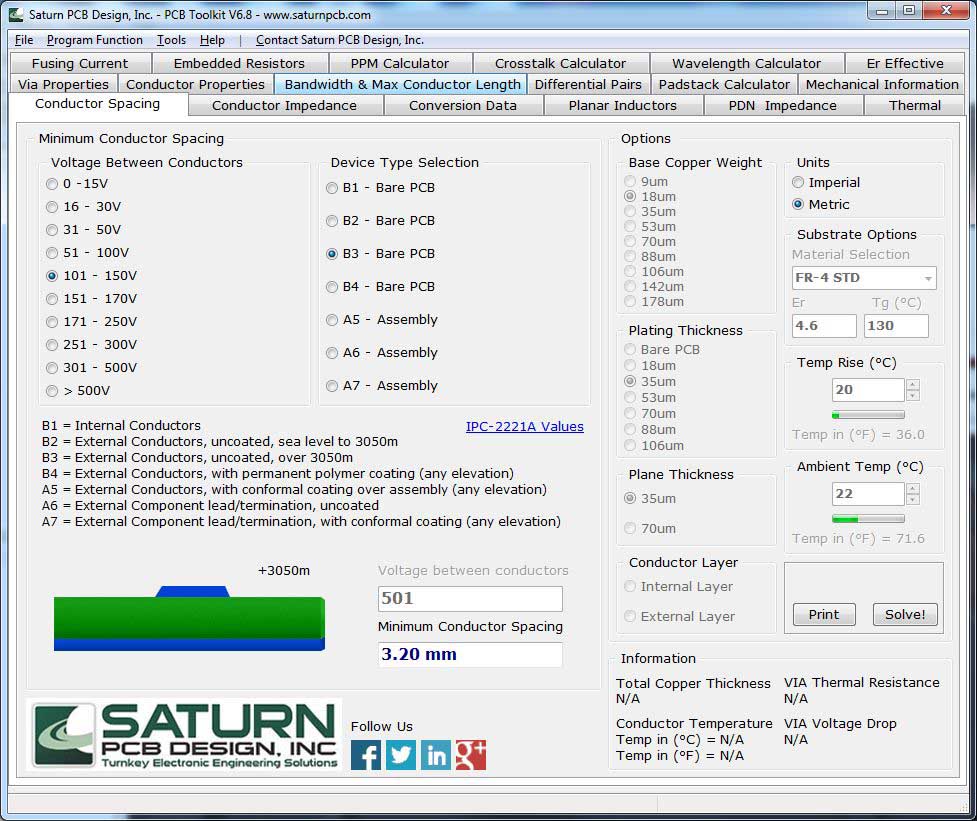Click the Saturn PCB Design logo
Viewport: 977px width, 821px height.
coord(185,735)
